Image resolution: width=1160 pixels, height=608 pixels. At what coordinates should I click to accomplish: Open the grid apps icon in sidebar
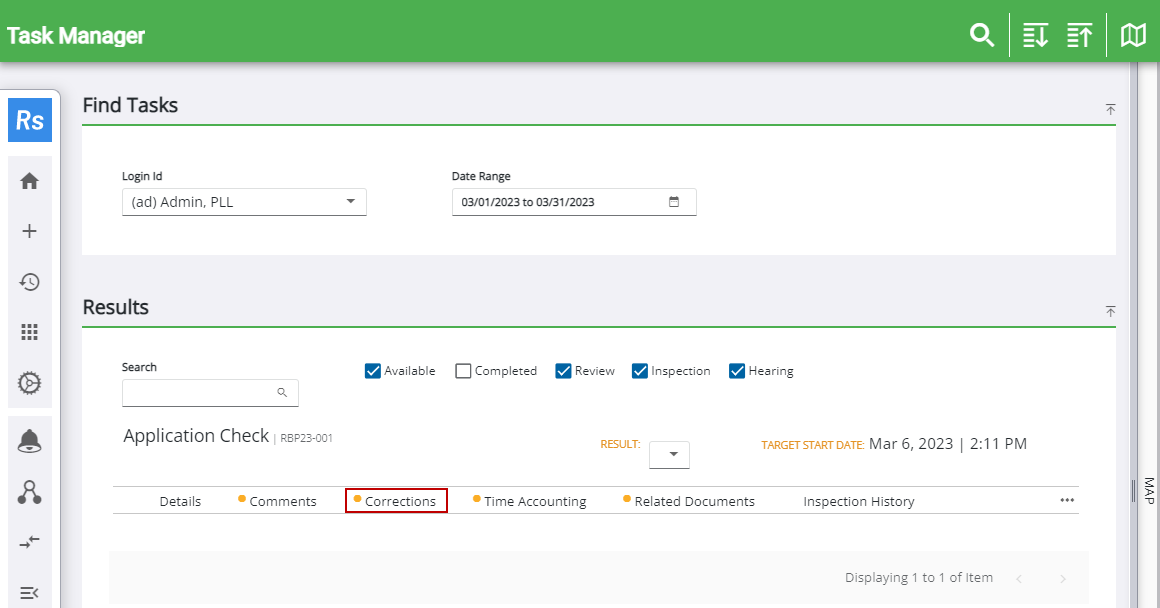pyautogui.click(x=30, y=332)
